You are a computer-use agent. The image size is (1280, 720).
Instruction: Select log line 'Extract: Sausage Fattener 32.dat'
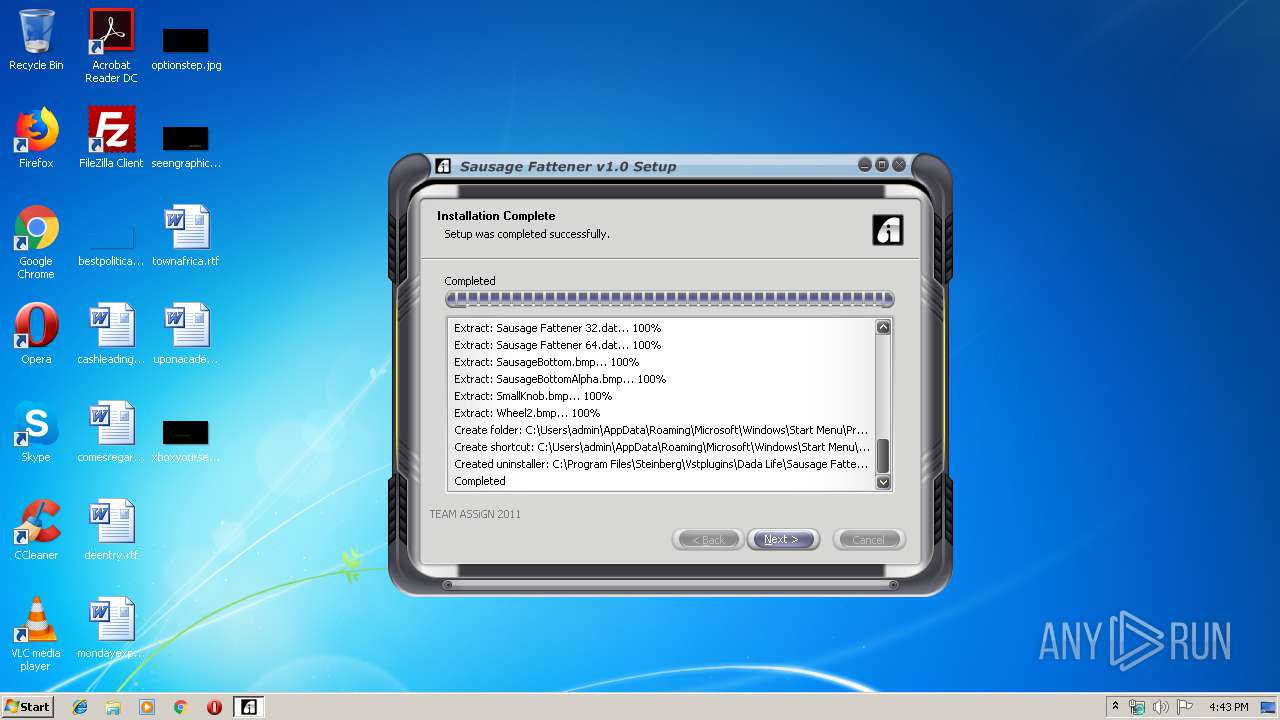(557, 328)
